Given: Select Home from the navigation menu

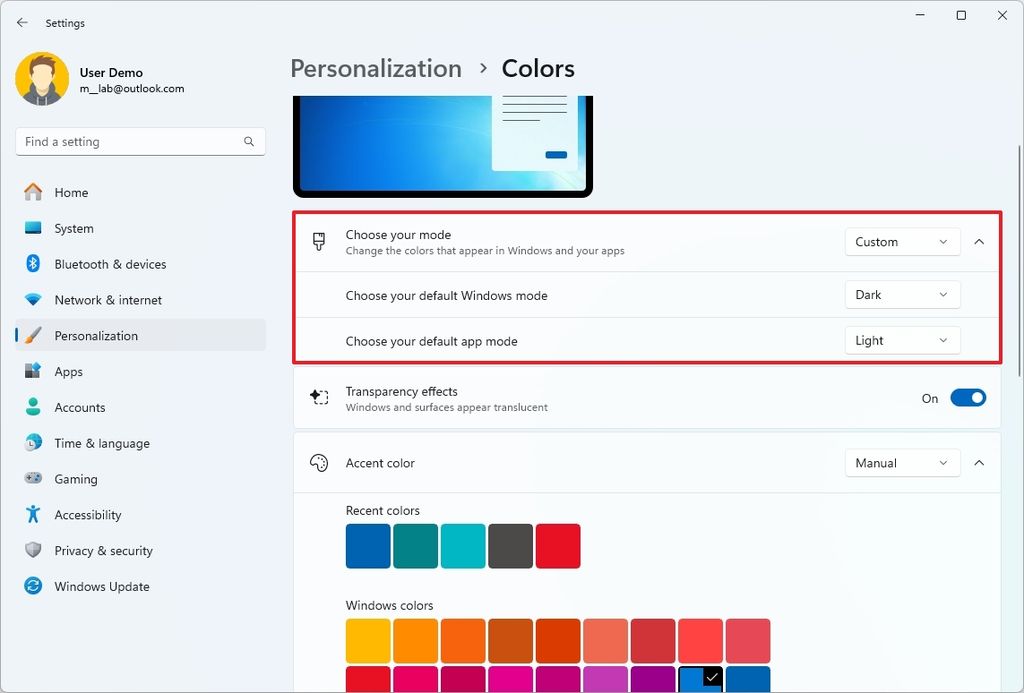Looking at the screenshot, I should pyautogui.click(x=71, y=192).
